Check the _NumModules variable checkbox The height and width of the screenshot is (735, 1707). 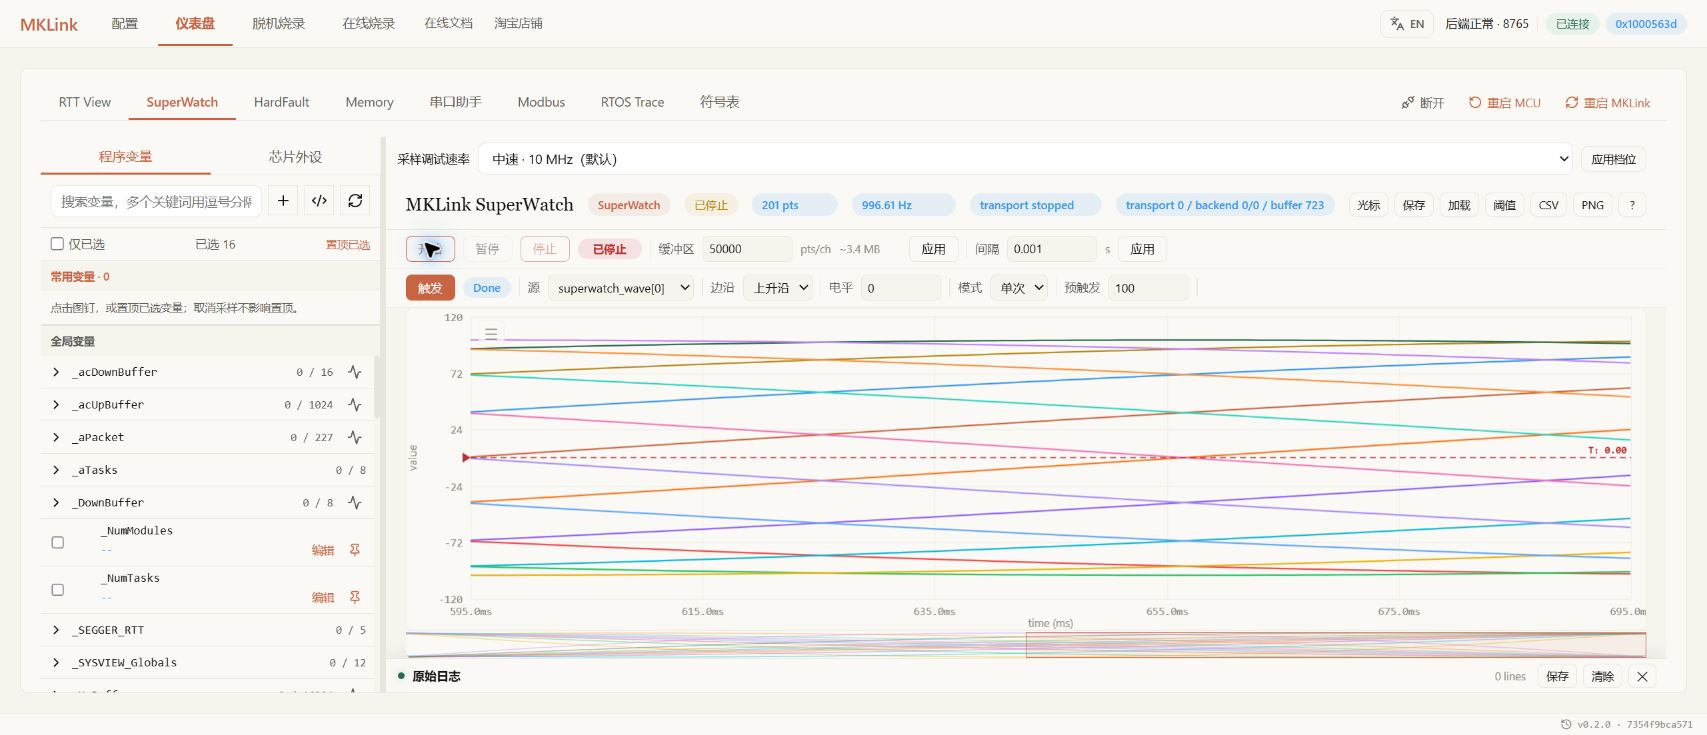point(57,542)
